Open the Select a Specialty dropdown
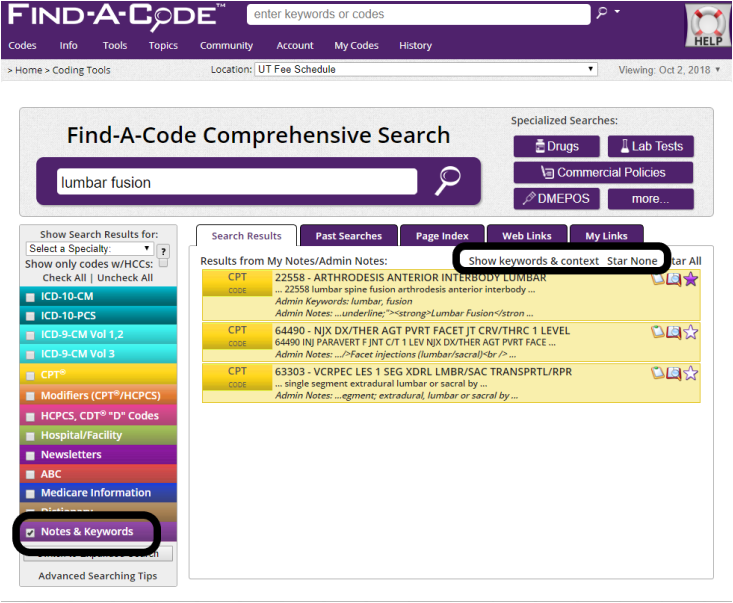Viewport: 733px width, 603px height. click(90, 248)
